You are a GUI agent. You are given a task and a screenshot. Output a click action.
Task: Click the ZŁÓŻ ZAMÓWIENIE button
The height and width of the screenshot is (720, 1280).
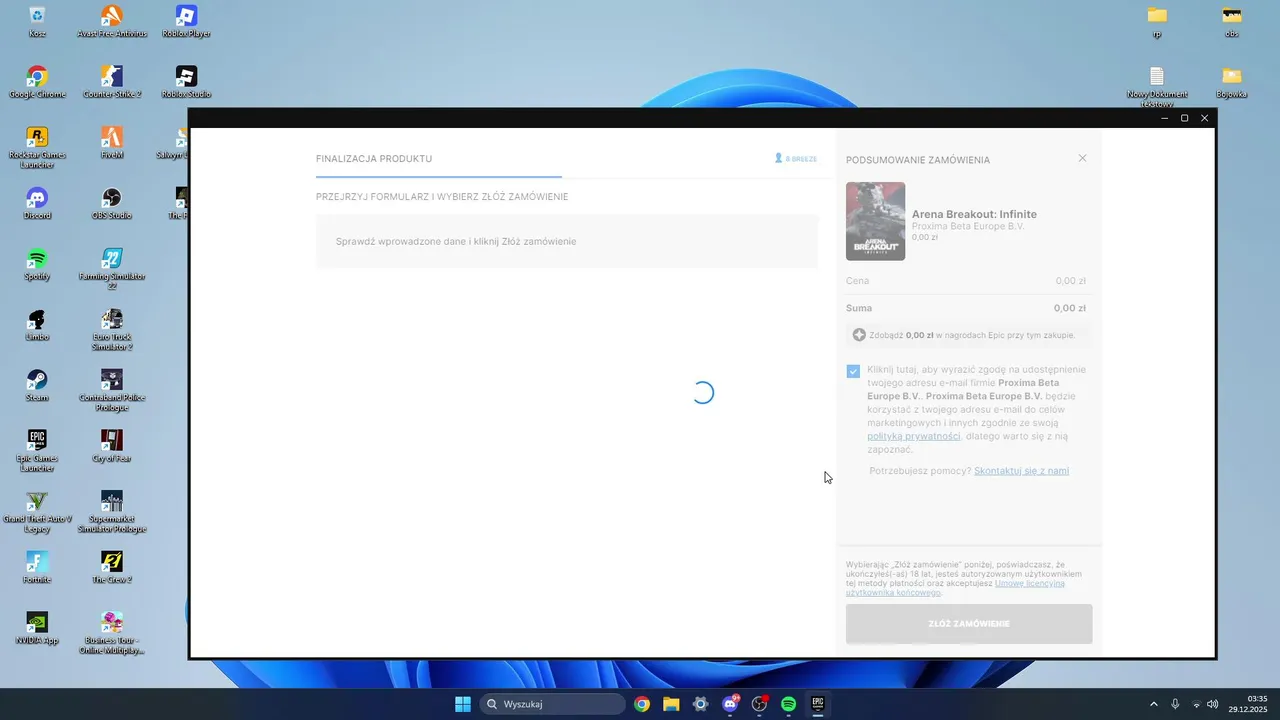[969, 624]
